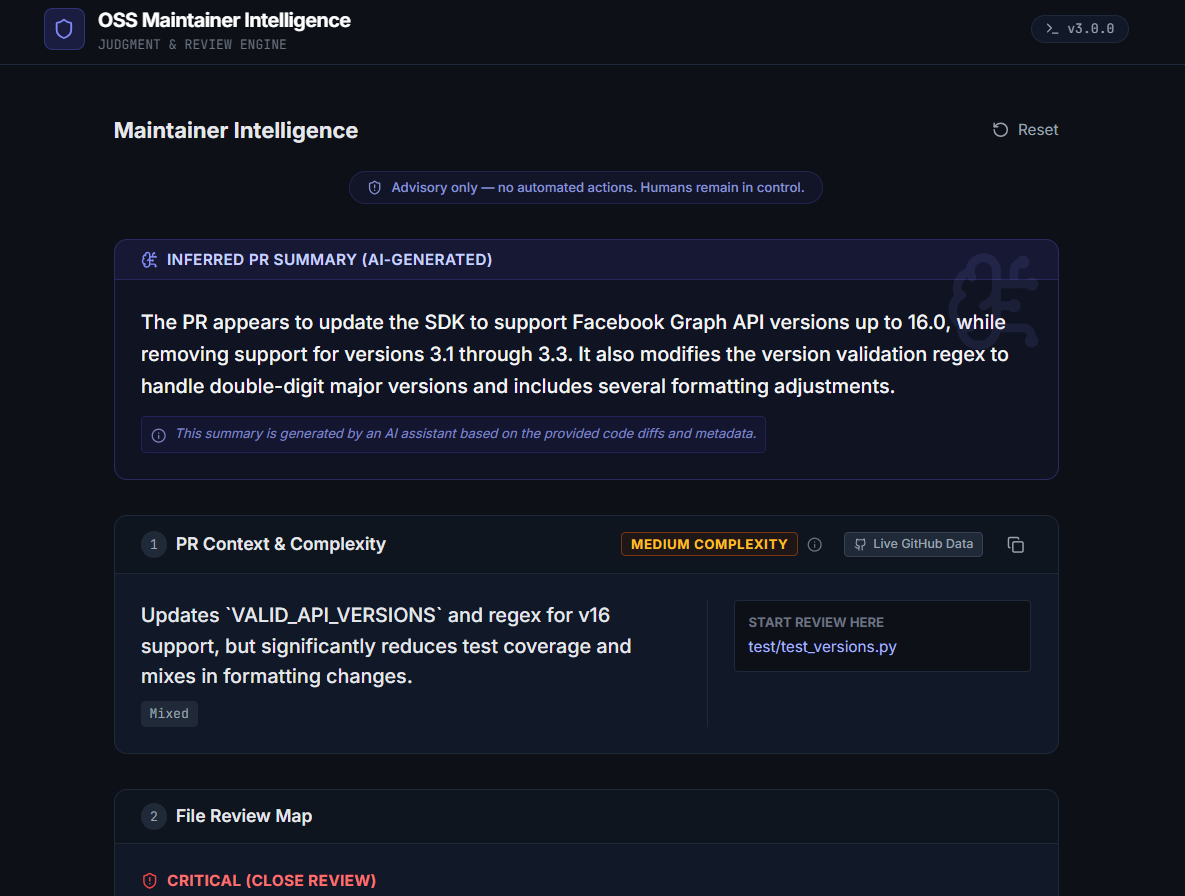The height and width of the screenshot is (896, 1185).
Task: Click the advisory only notice text
Action: pyautogui.click(x=598, y=187)
